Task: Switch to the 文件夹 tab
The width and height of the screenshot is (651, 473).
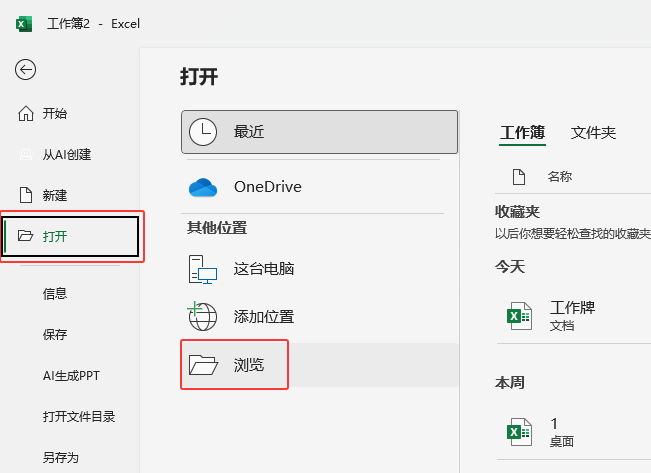Action: point(593,133)
